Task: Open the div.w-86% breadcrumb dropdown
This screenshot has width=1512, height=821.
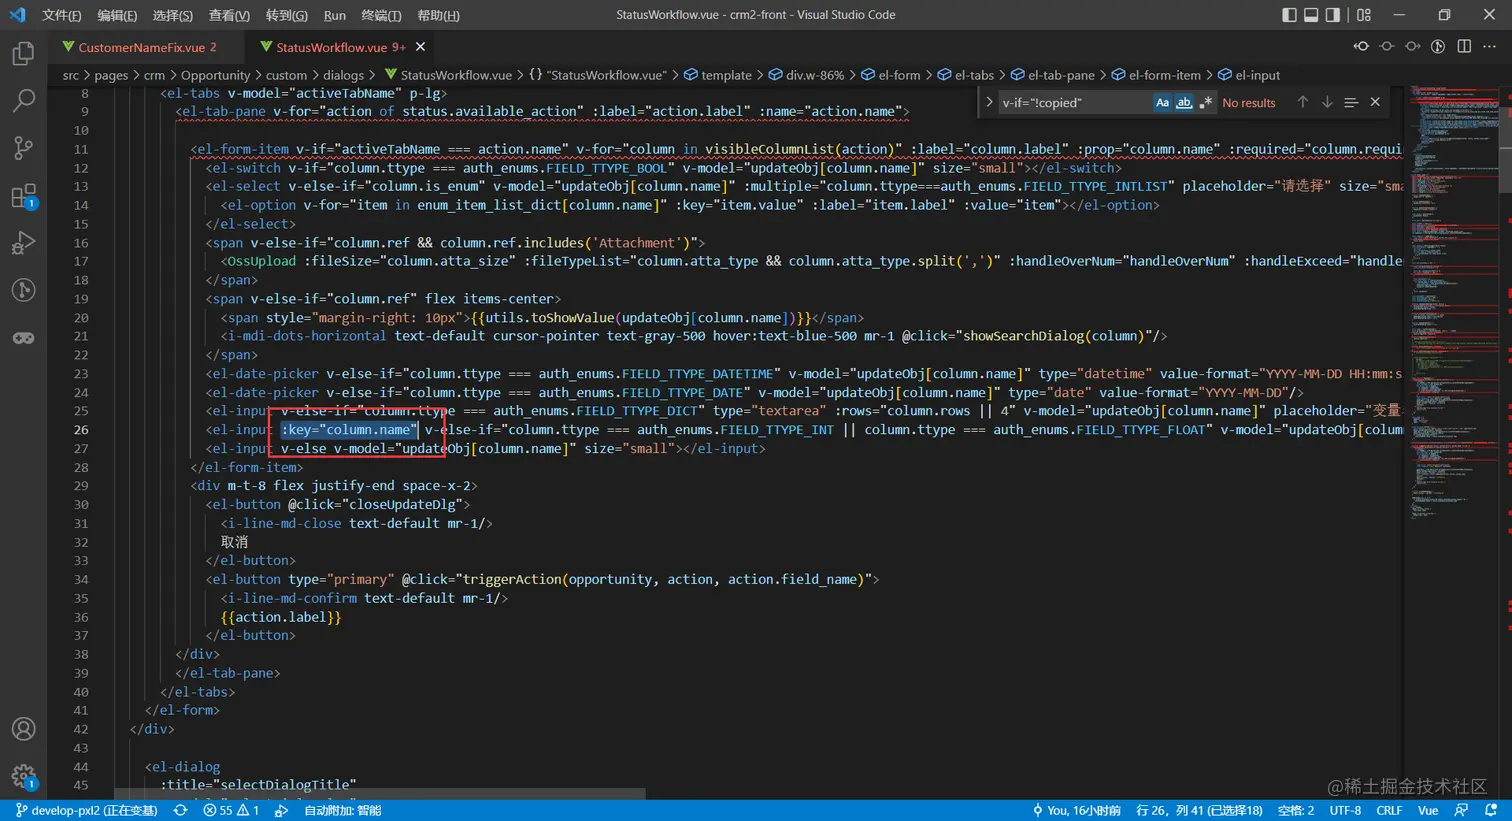Action: (x=806, y=75)
